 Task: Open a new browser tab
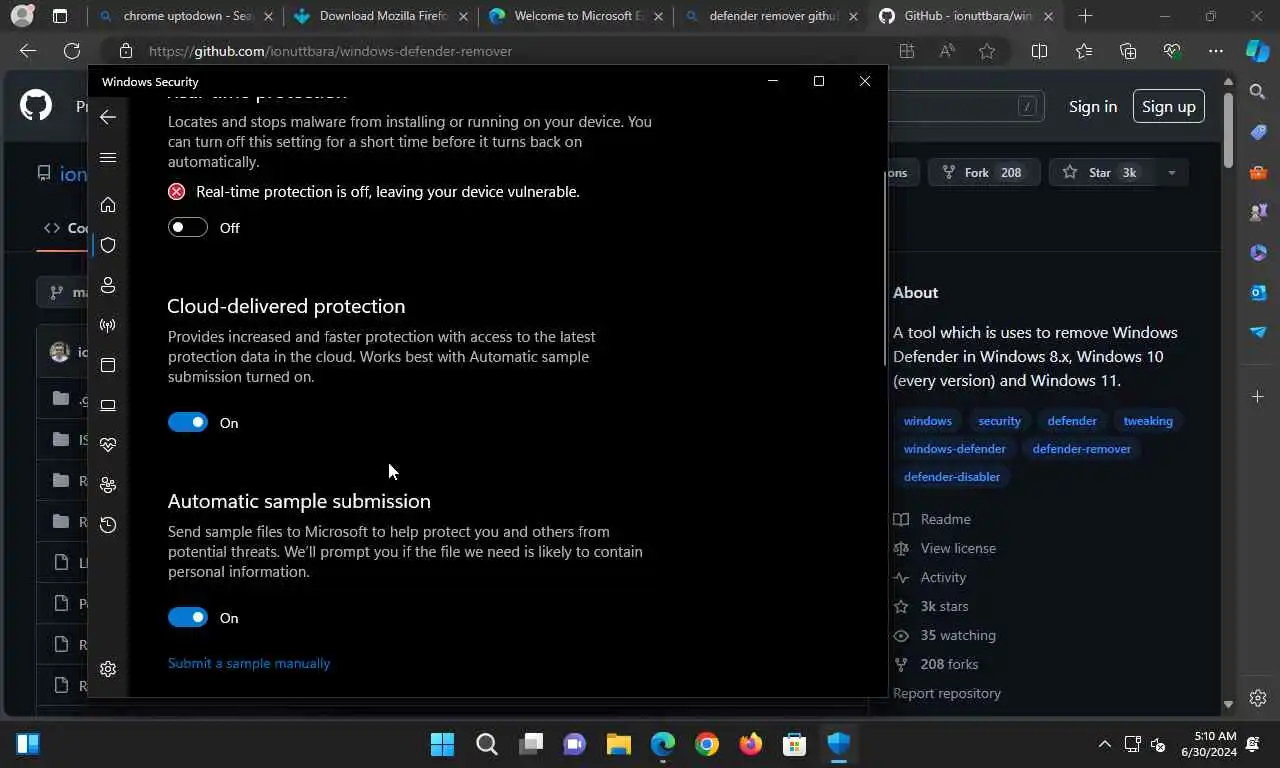click(1085, 16)
